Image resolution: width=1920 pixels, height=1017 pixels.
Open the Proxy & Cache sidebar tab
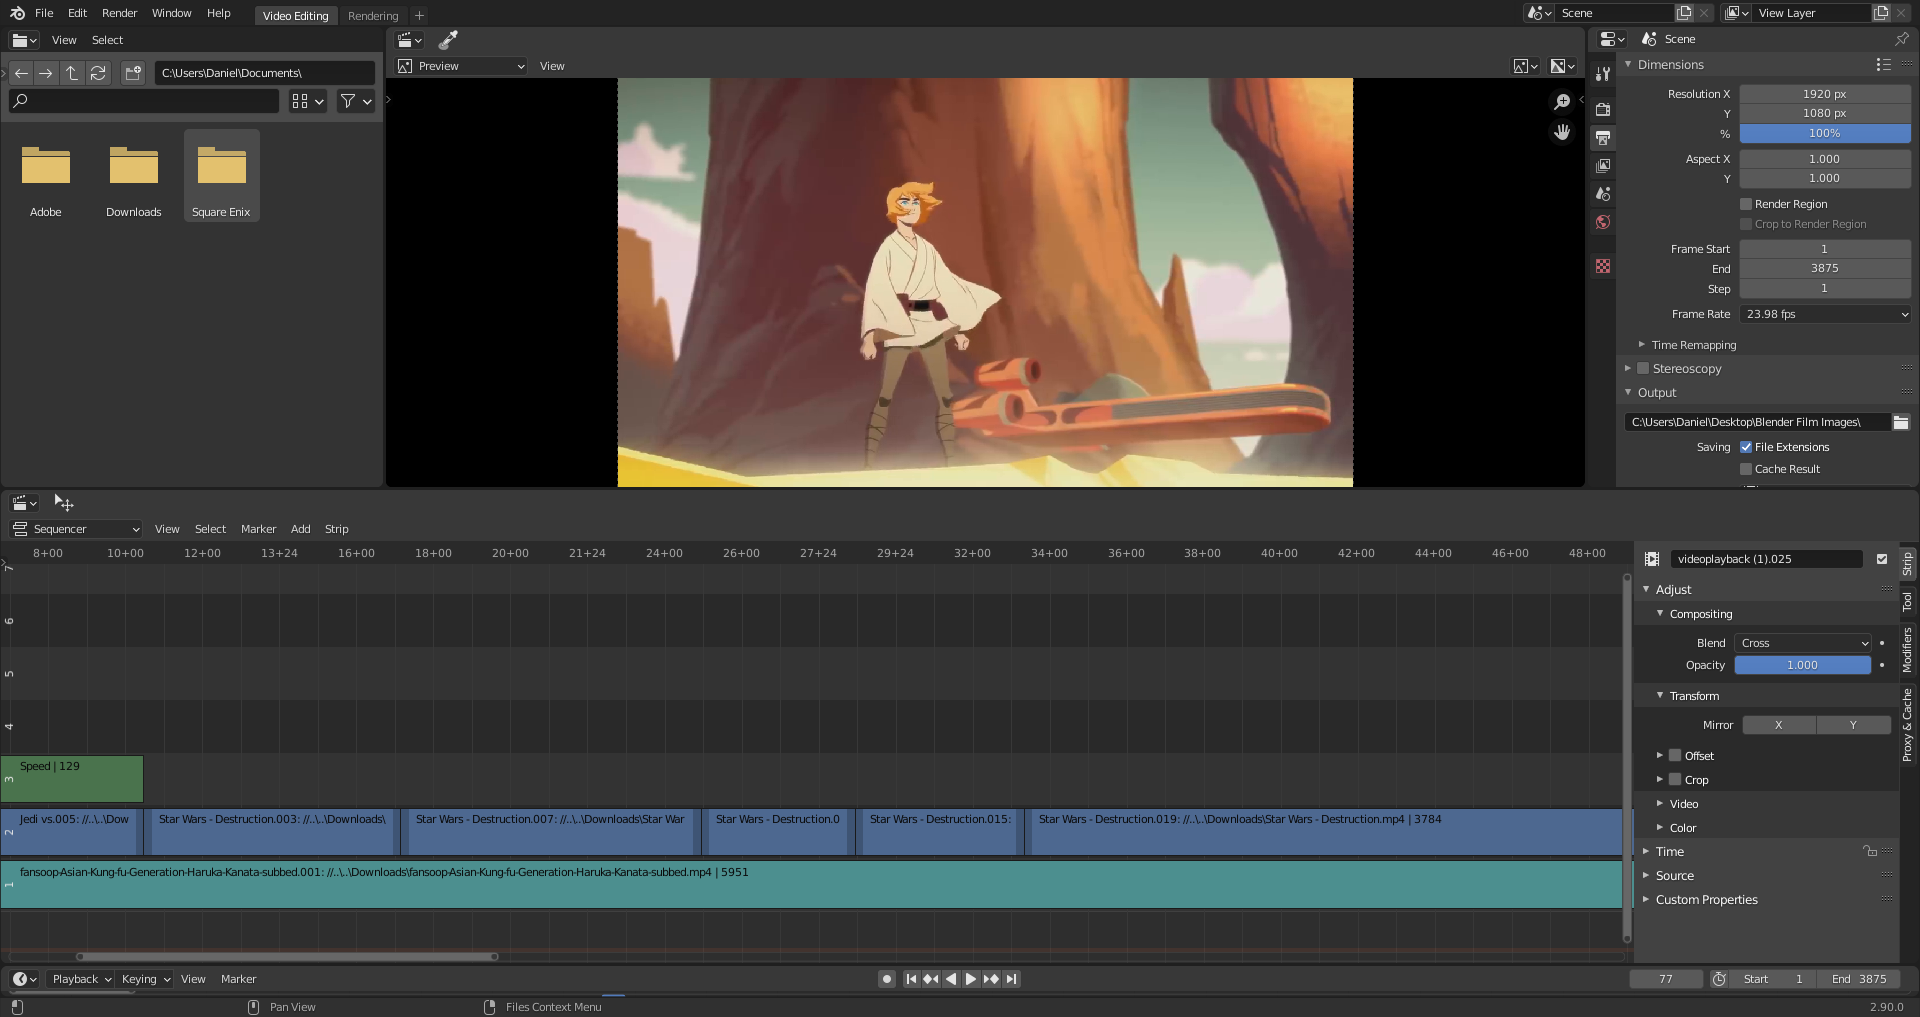pyautogui.click(x=1907, y=724)
